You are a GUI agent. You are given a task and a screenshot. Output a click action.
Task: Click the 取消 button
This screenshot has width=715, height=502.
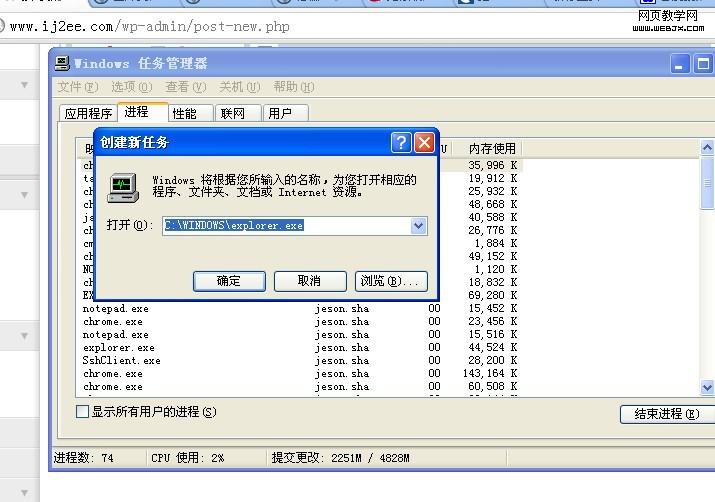click(x=310, y=281)
